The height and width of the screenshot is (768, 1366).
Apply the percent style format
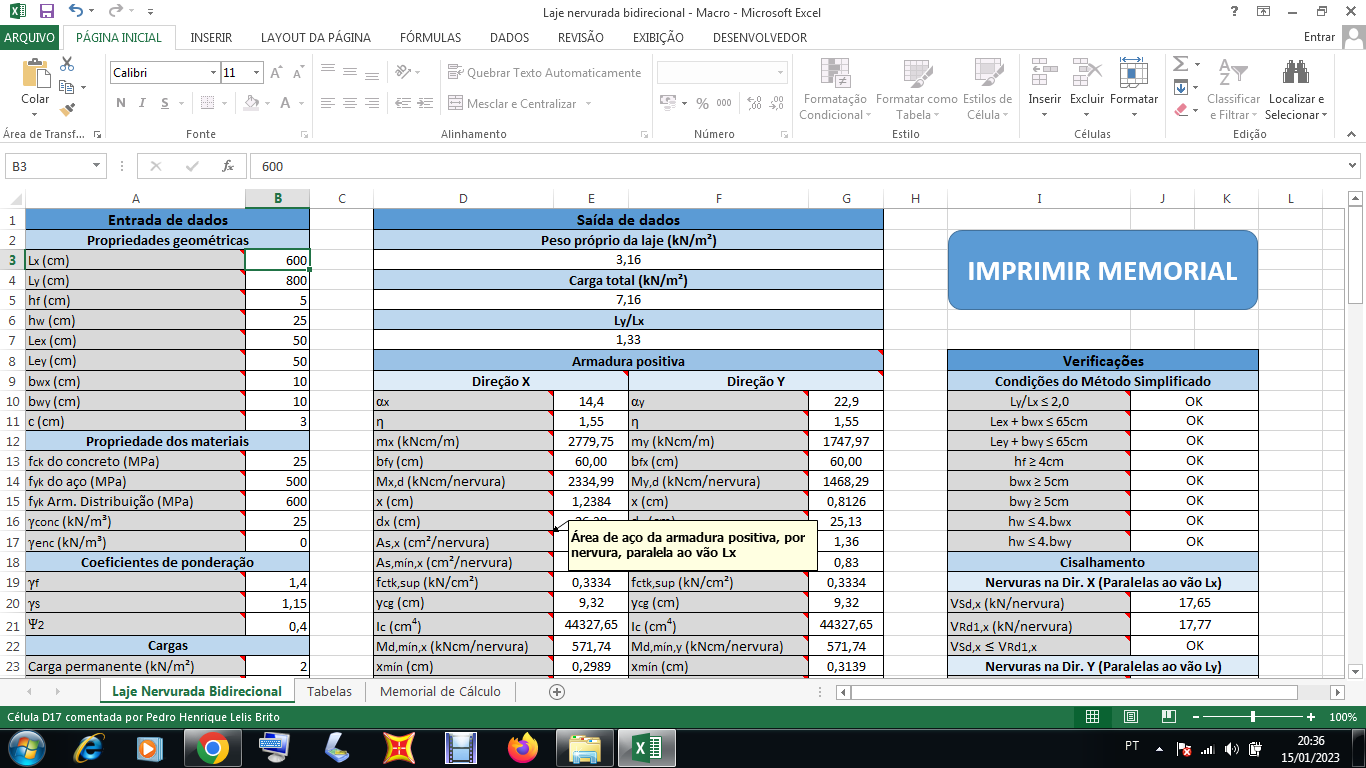702,103
